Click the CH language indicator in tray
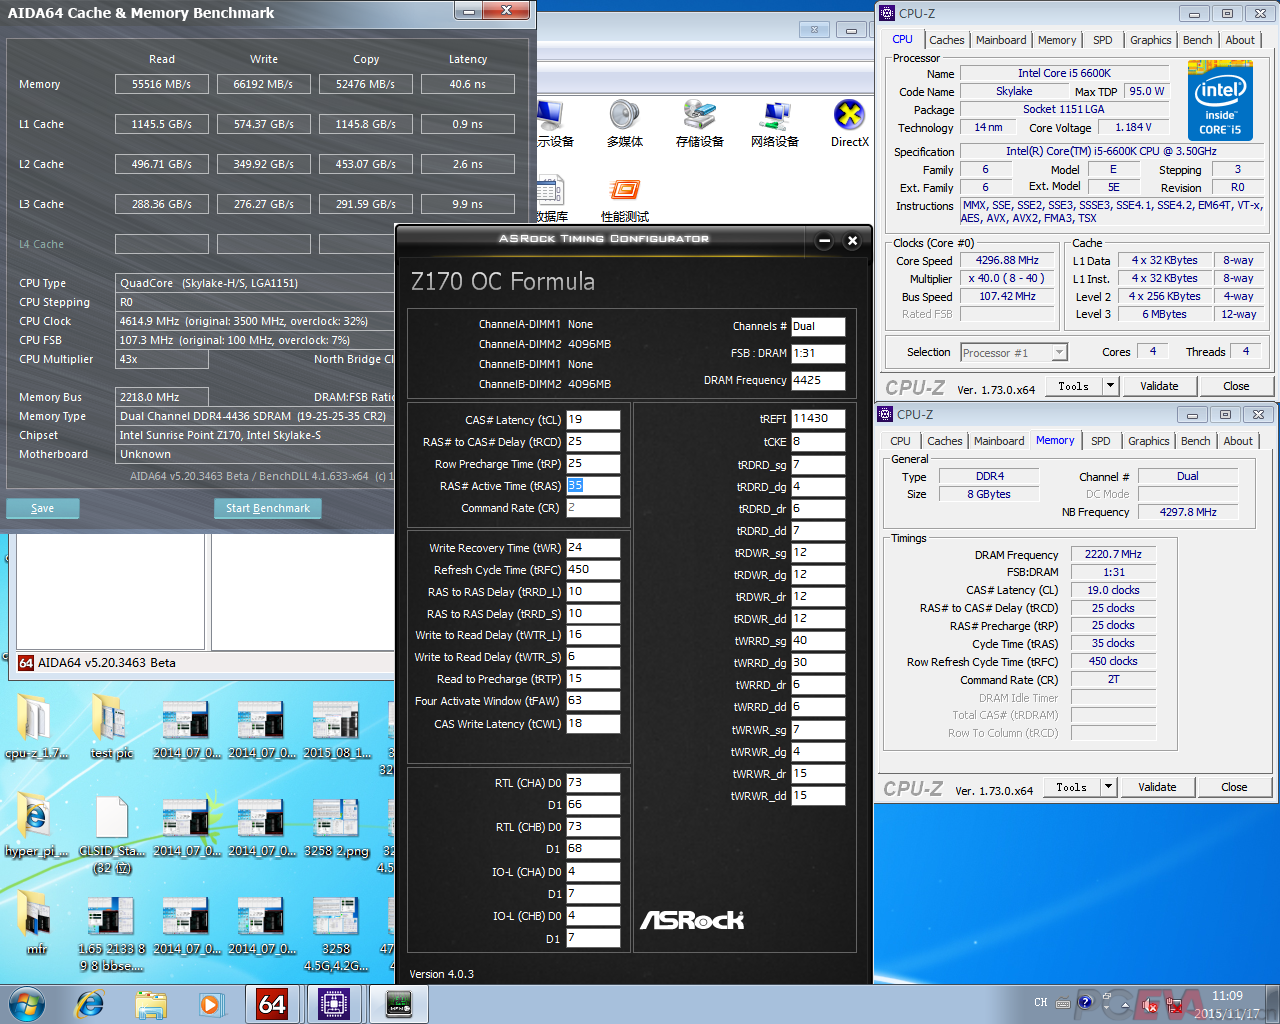 (x=1041, y=1002)
